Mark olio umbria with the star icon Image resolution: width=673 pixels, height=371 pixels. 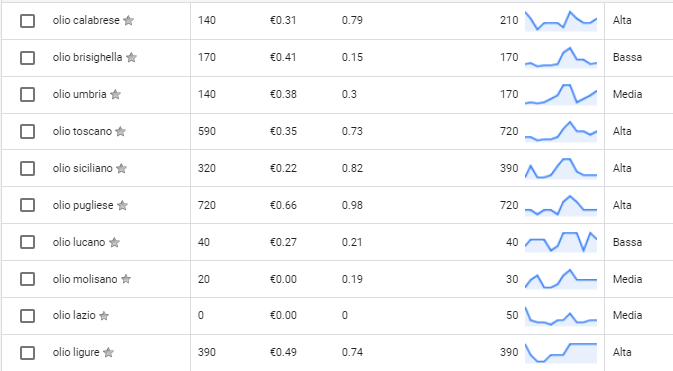pyautogui.click(x=115, y=94)
